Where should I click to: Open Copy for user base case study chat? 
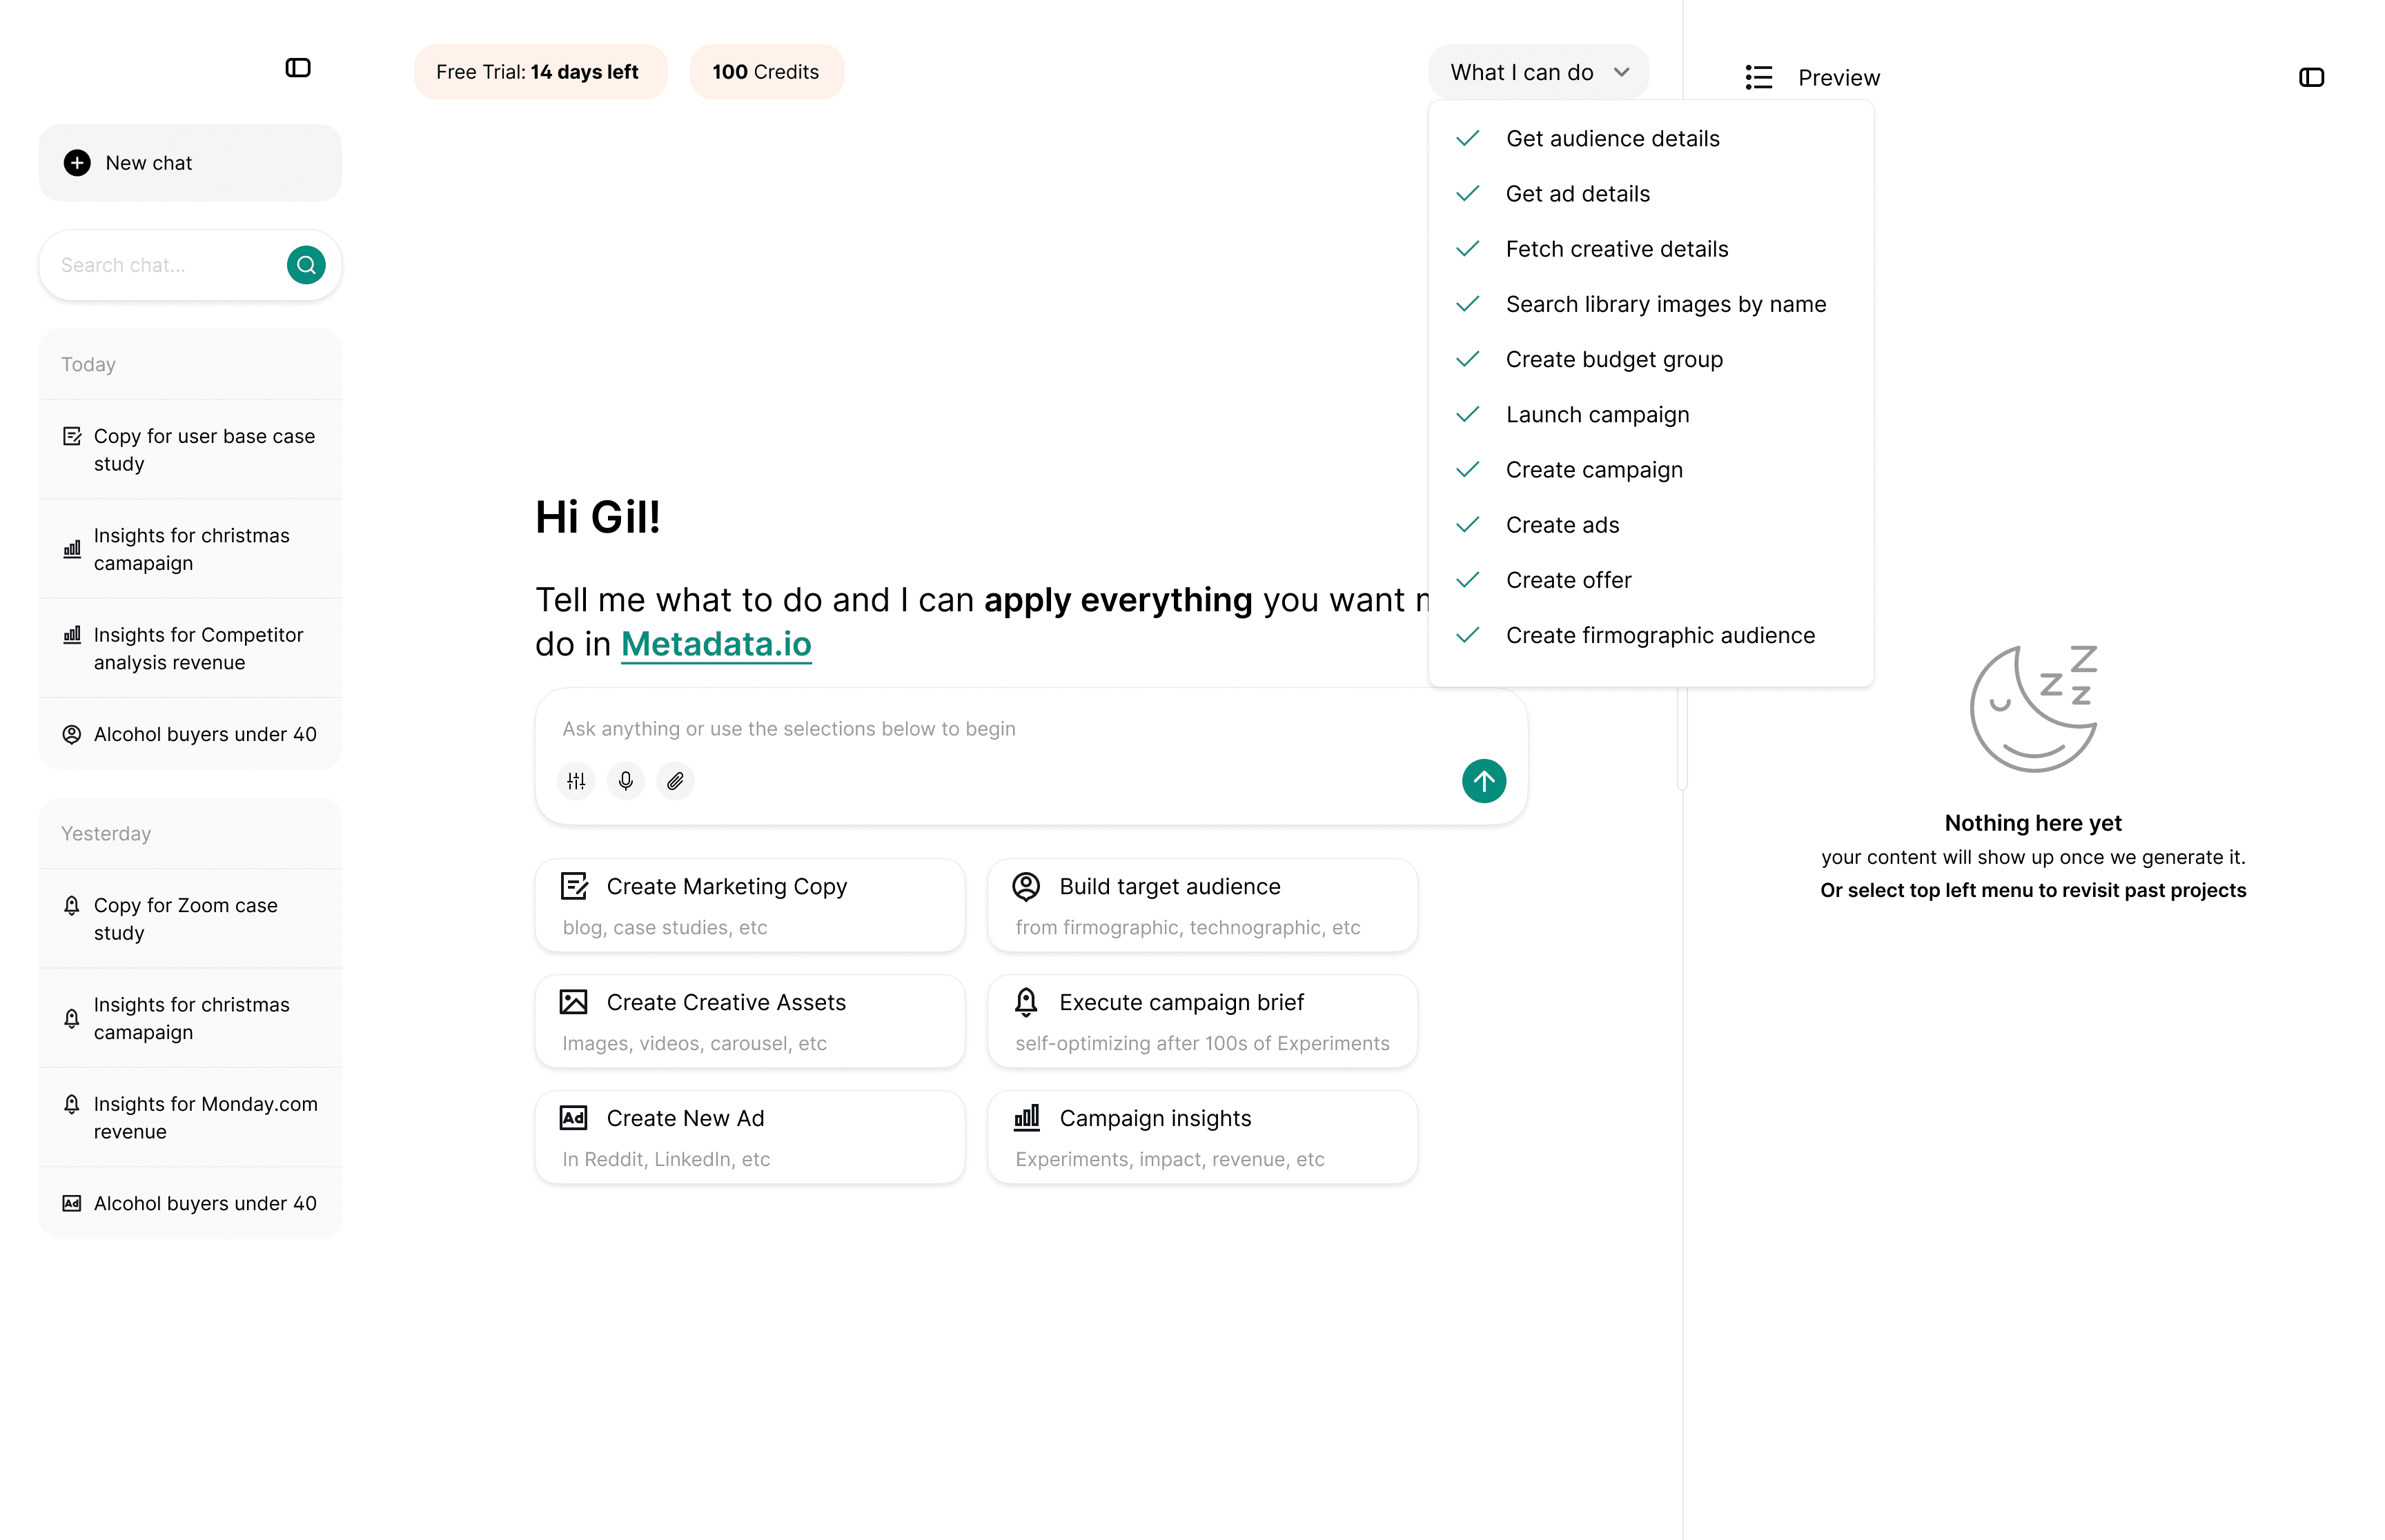tap(203, 449)
